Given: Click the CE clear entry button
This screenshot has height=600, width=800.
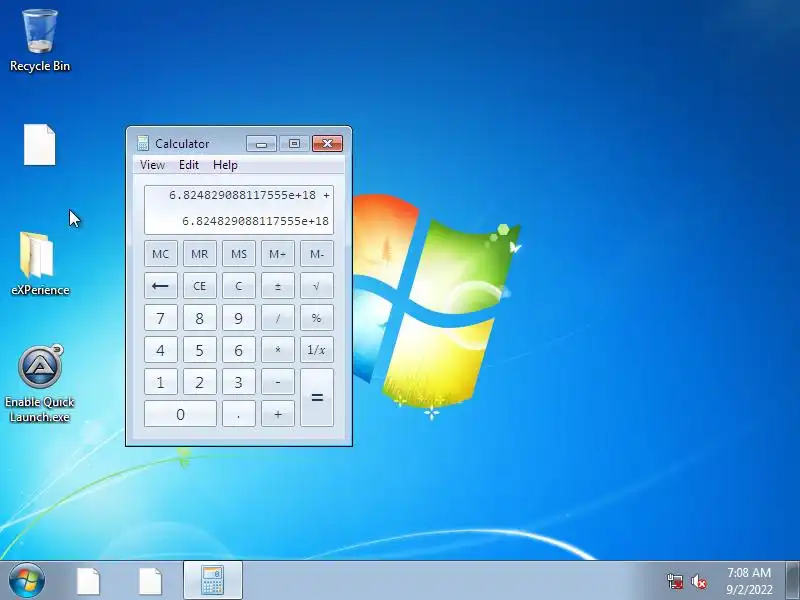Looking at the screenshot, I should pos(199,286).
